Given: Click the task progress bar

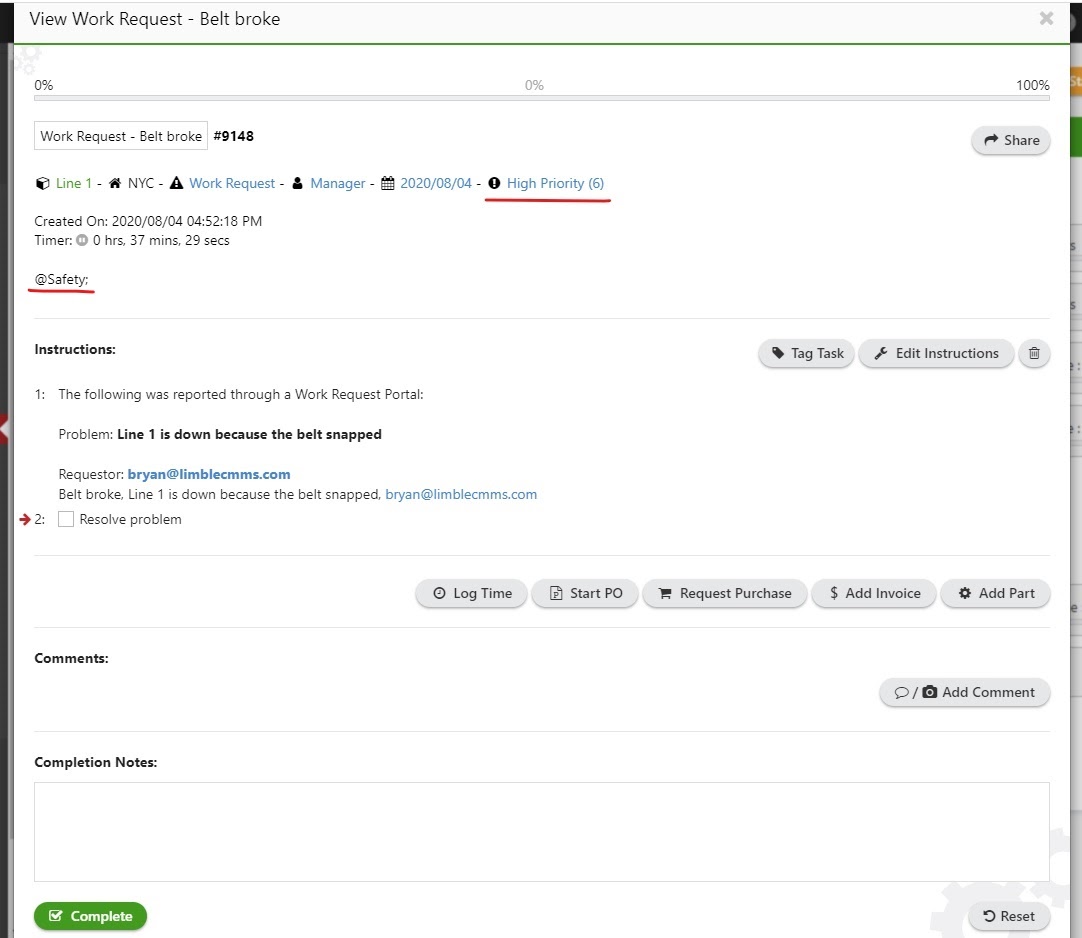Looking at the screenshot, I should (x=541, y=97).
